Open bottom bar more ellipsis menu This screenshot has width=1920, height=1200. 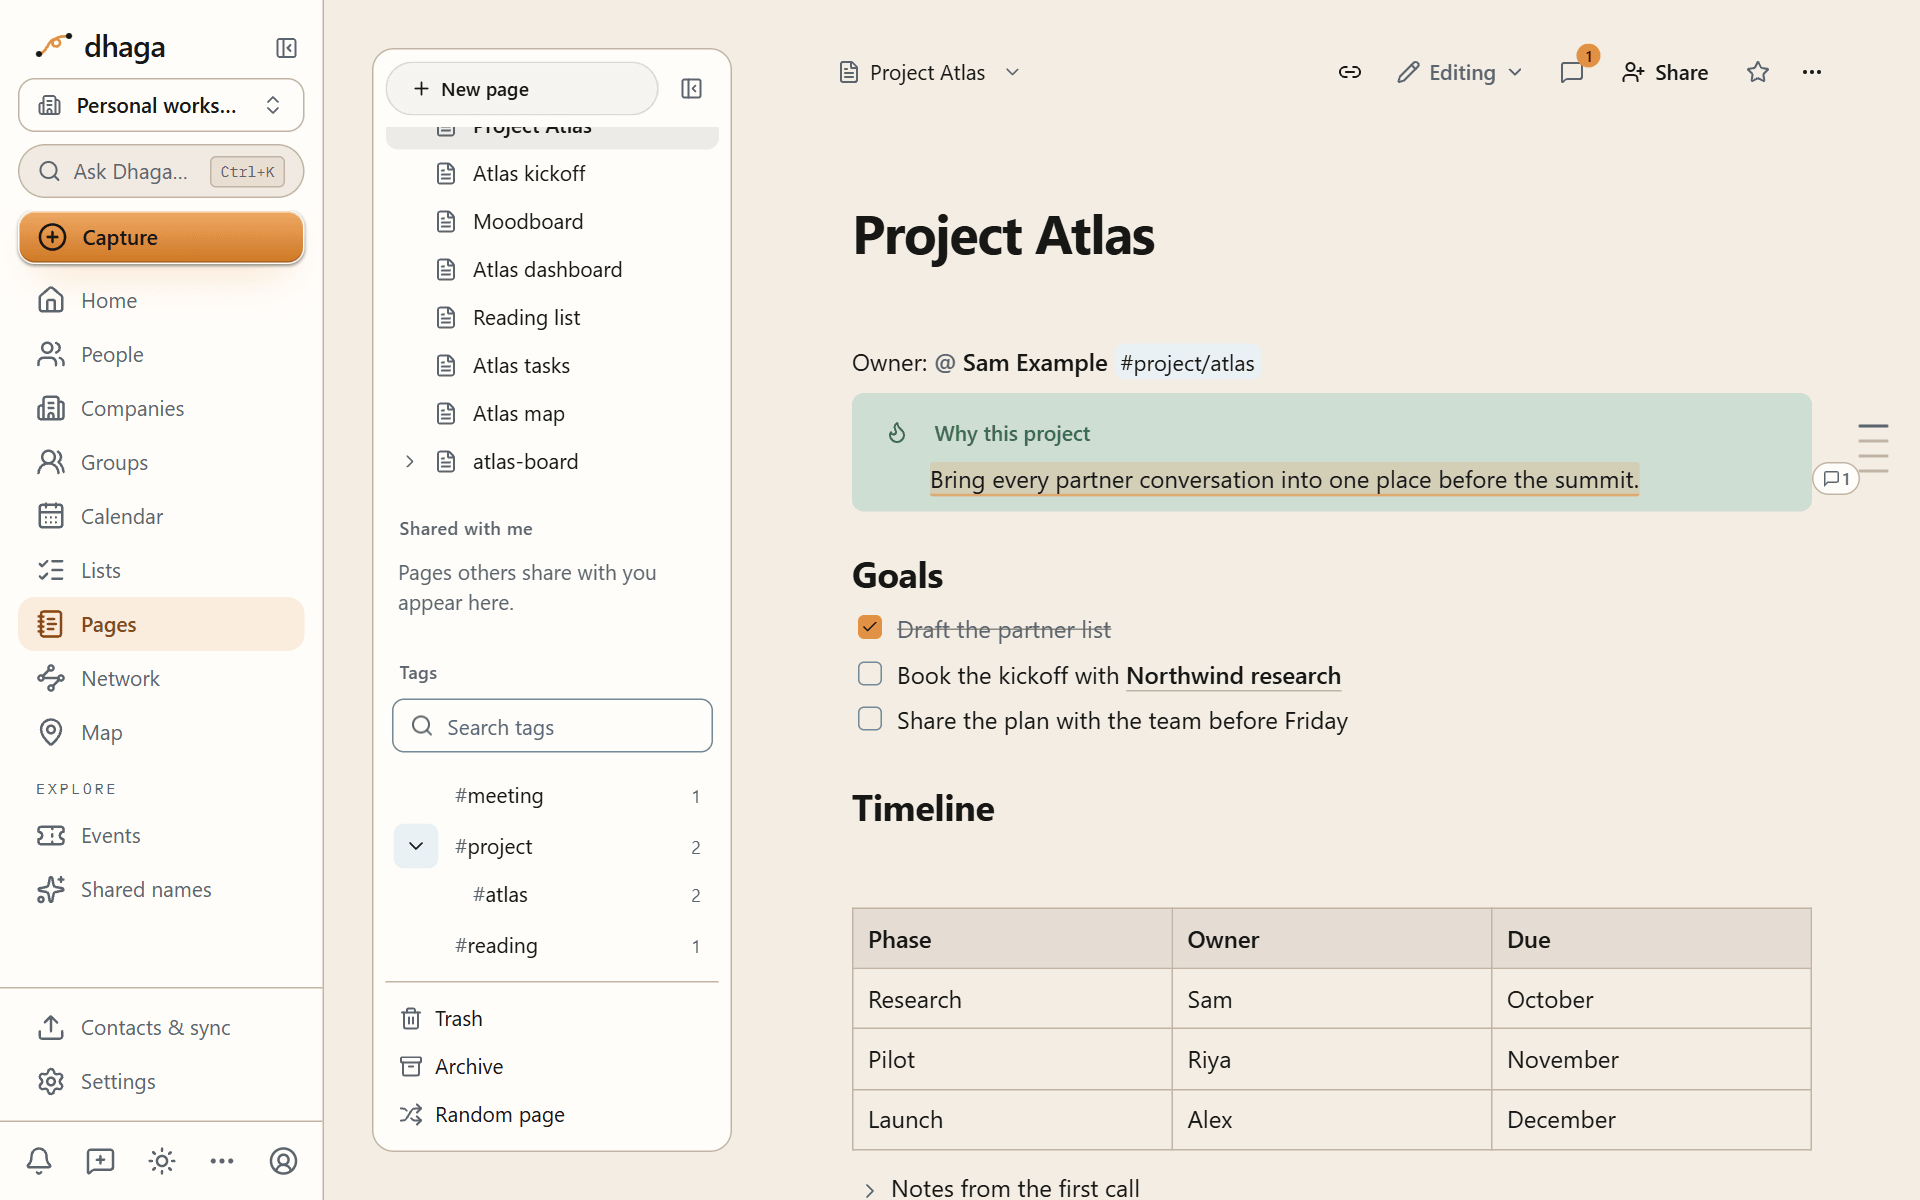[x=222, y=1161]
